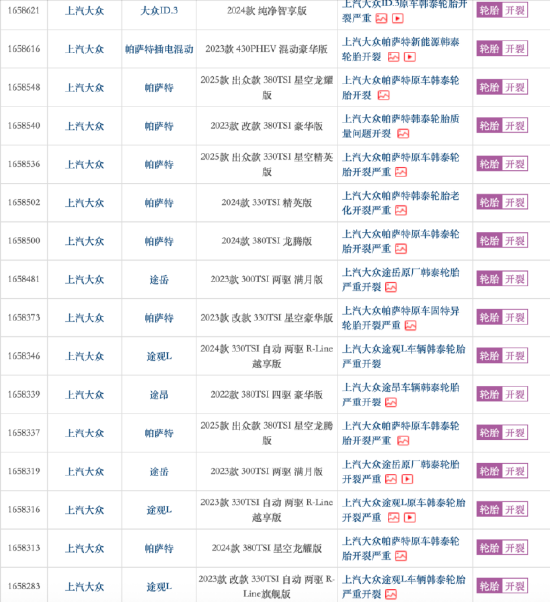Open 帕萨特插电混动 model link
Image resolution: width=550 pixels, height=602 pixels.
tap(159, 49)
